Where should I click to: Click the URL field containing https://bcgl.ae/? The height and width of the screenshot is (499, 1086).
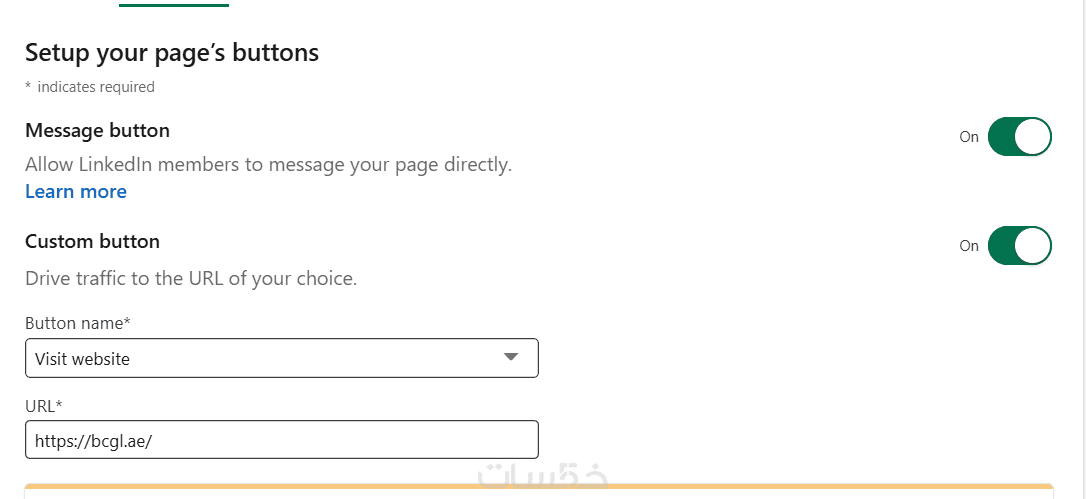pos(282,439)
